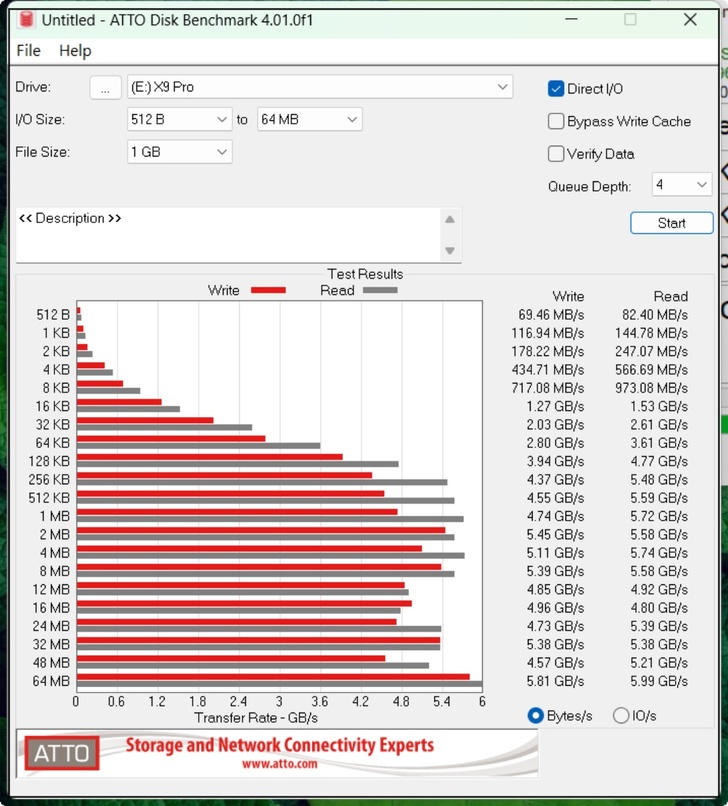Open the File menu
This screenshot has width=728, height=806.
[x=29, y=51]
